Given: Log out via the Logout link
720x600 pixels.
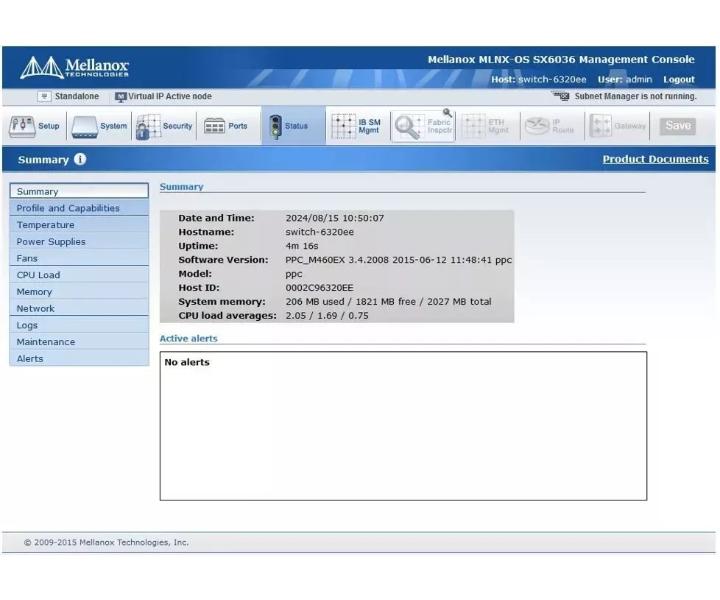Looking at the screenshot, I should click(679, 79).
